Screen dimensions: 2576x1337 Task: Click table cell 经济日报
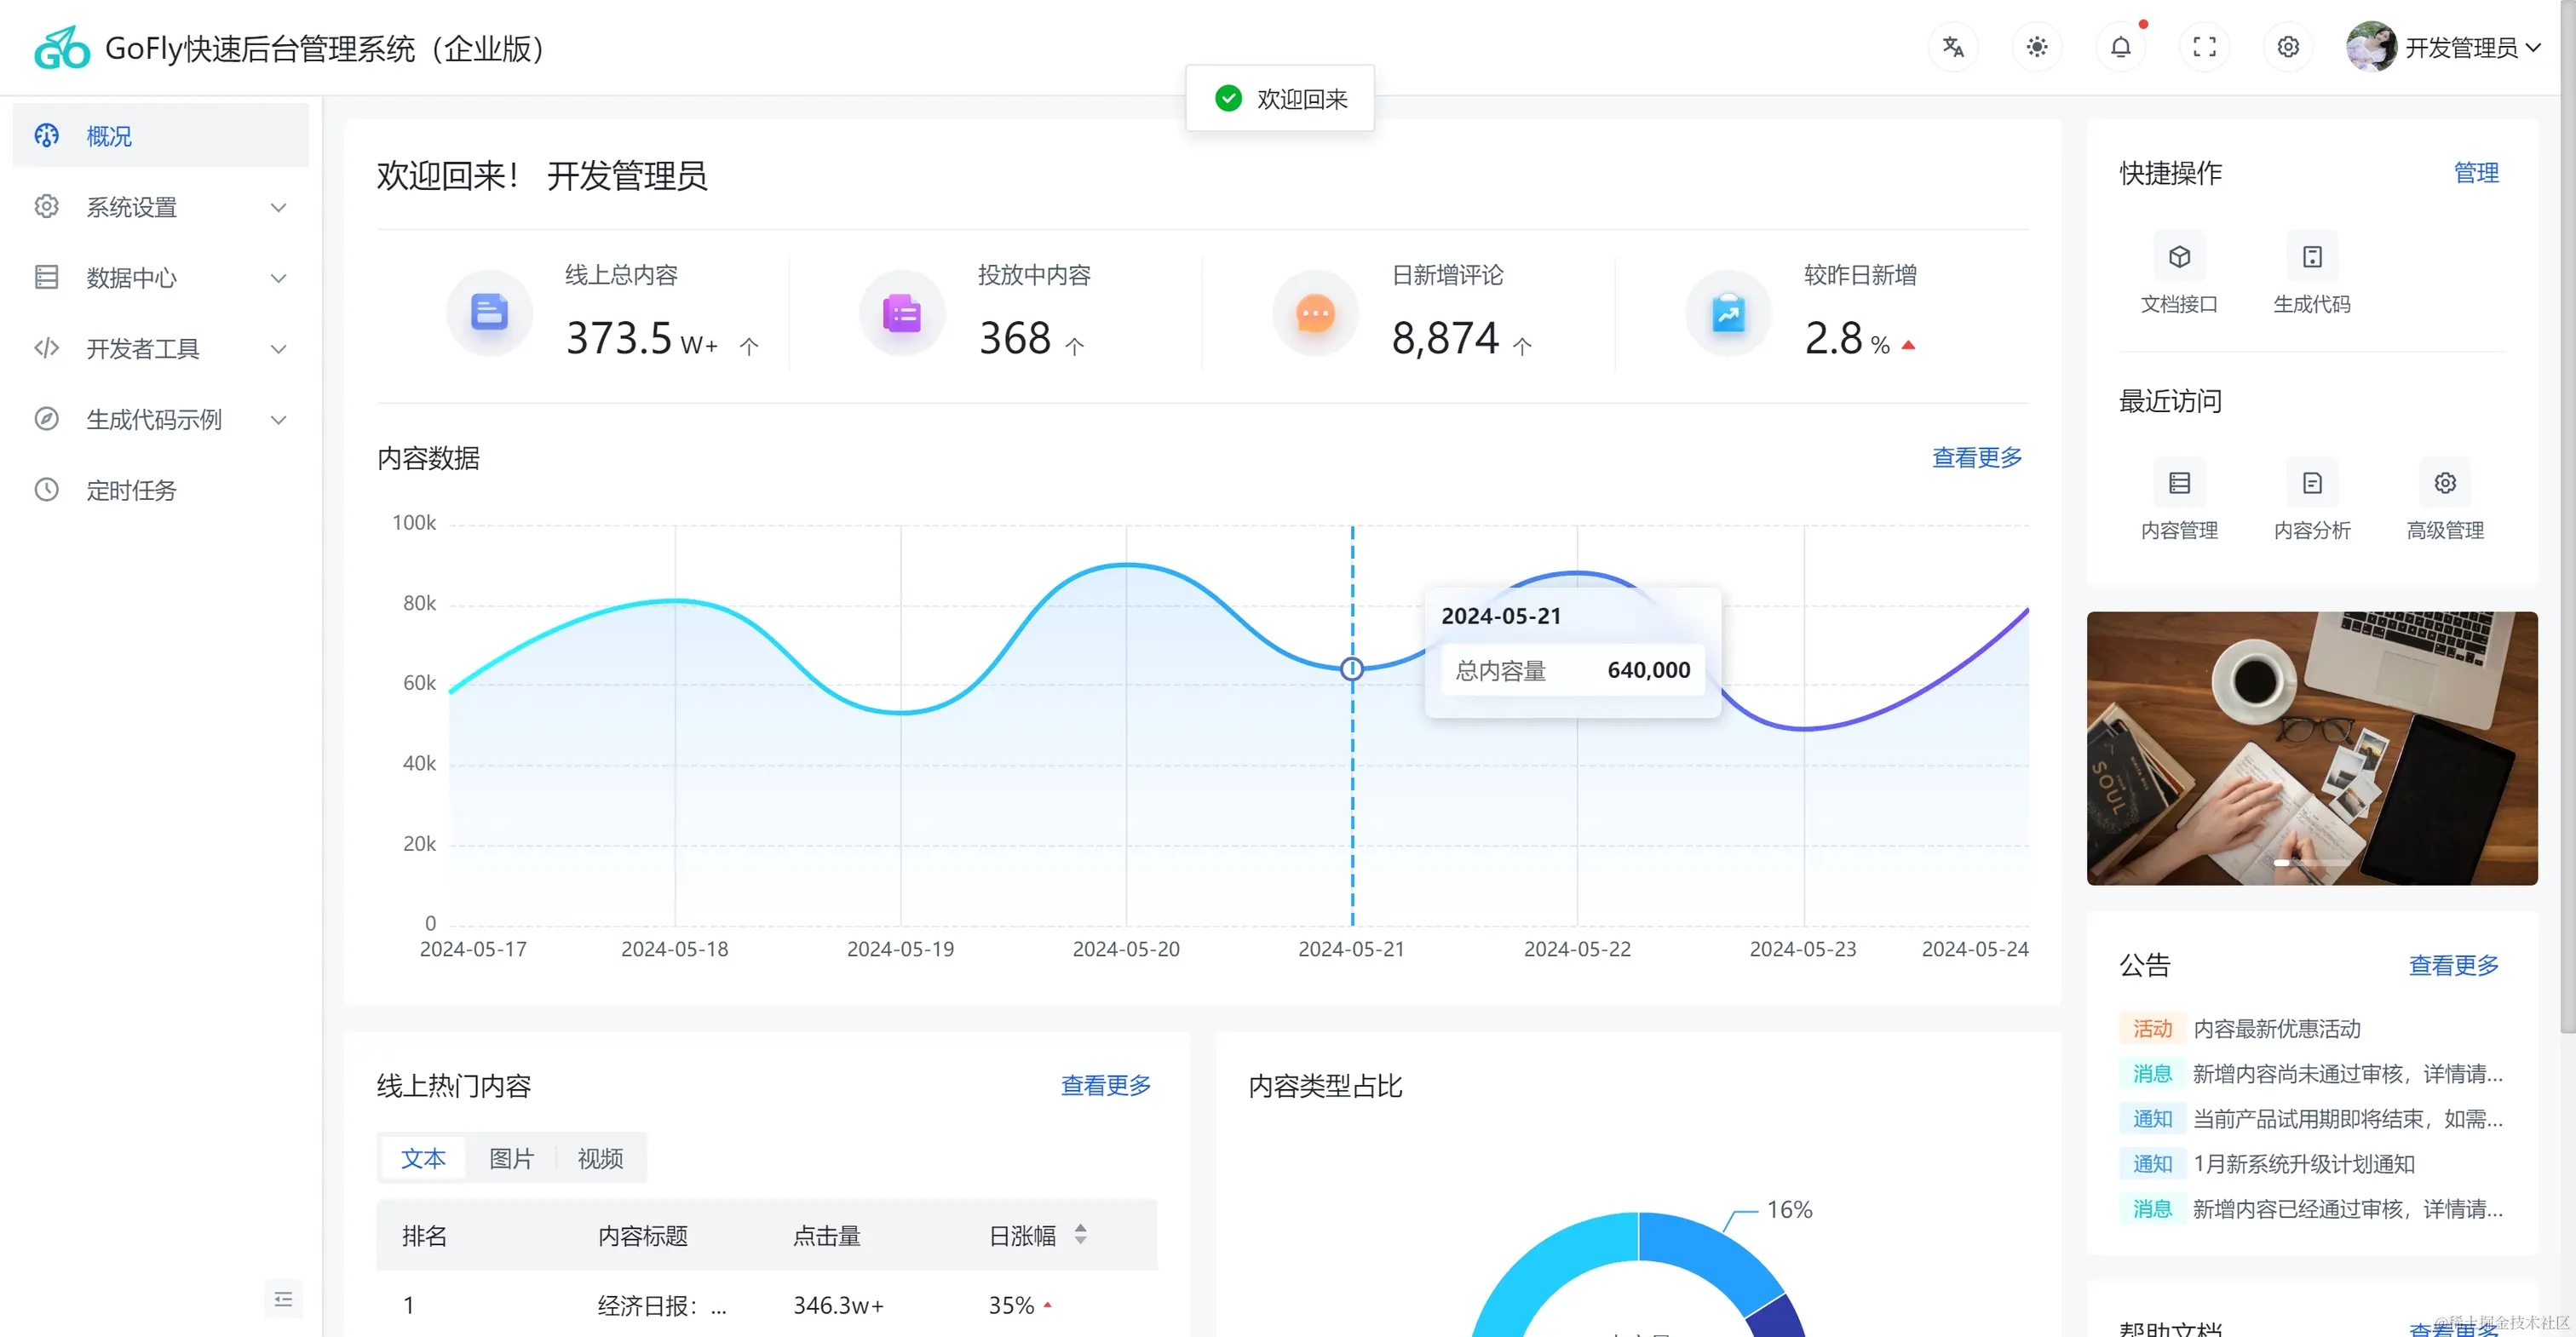[662, 1305]
